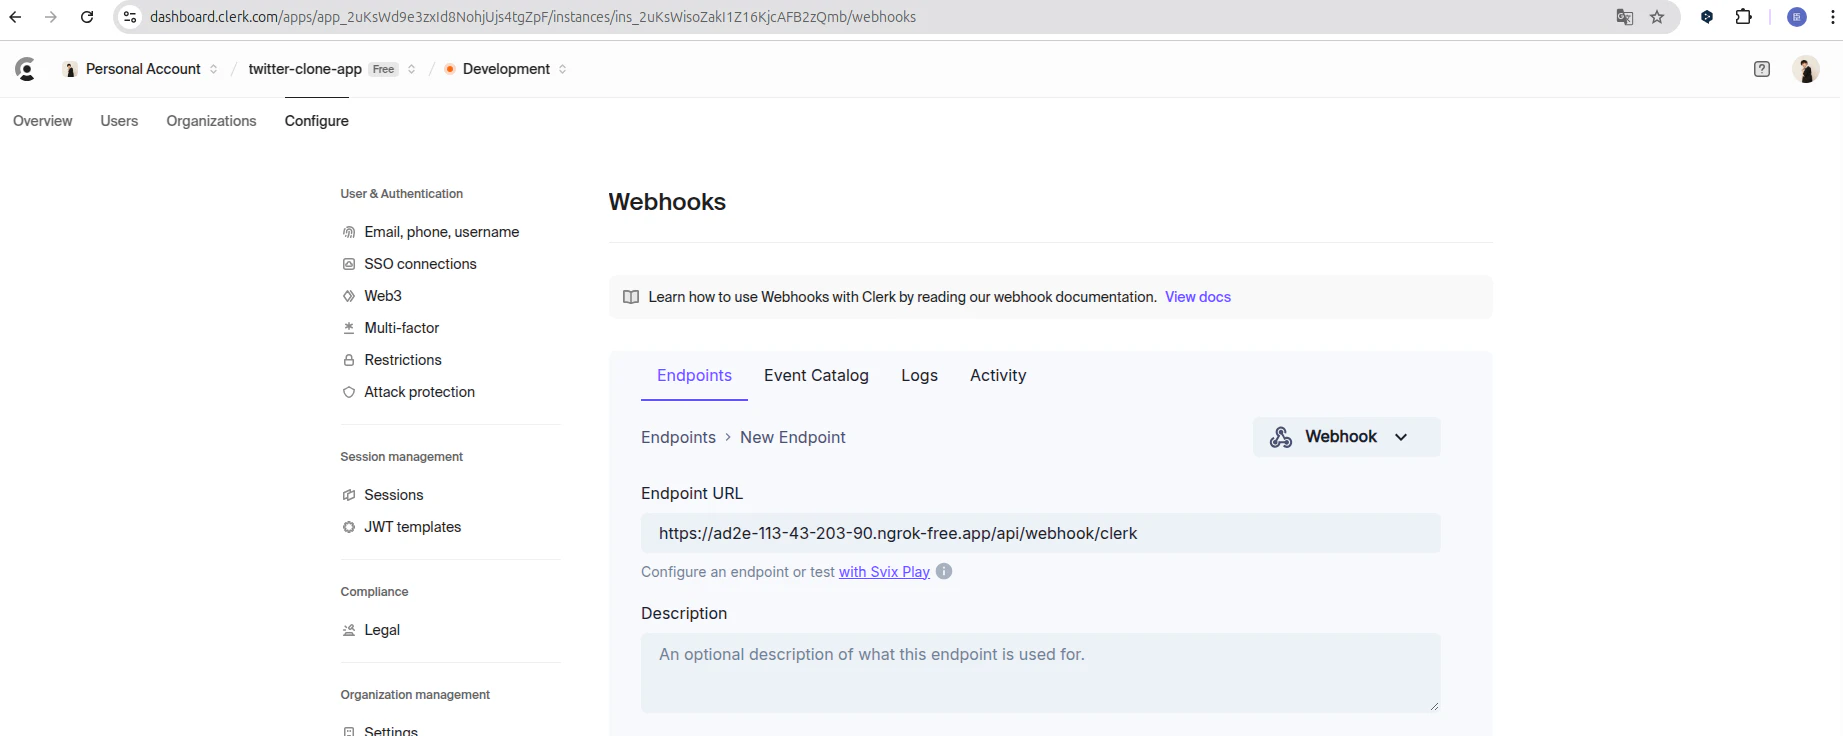Click the book icon beside docs notice
1843x736 pixels.
tap(631, 297)
